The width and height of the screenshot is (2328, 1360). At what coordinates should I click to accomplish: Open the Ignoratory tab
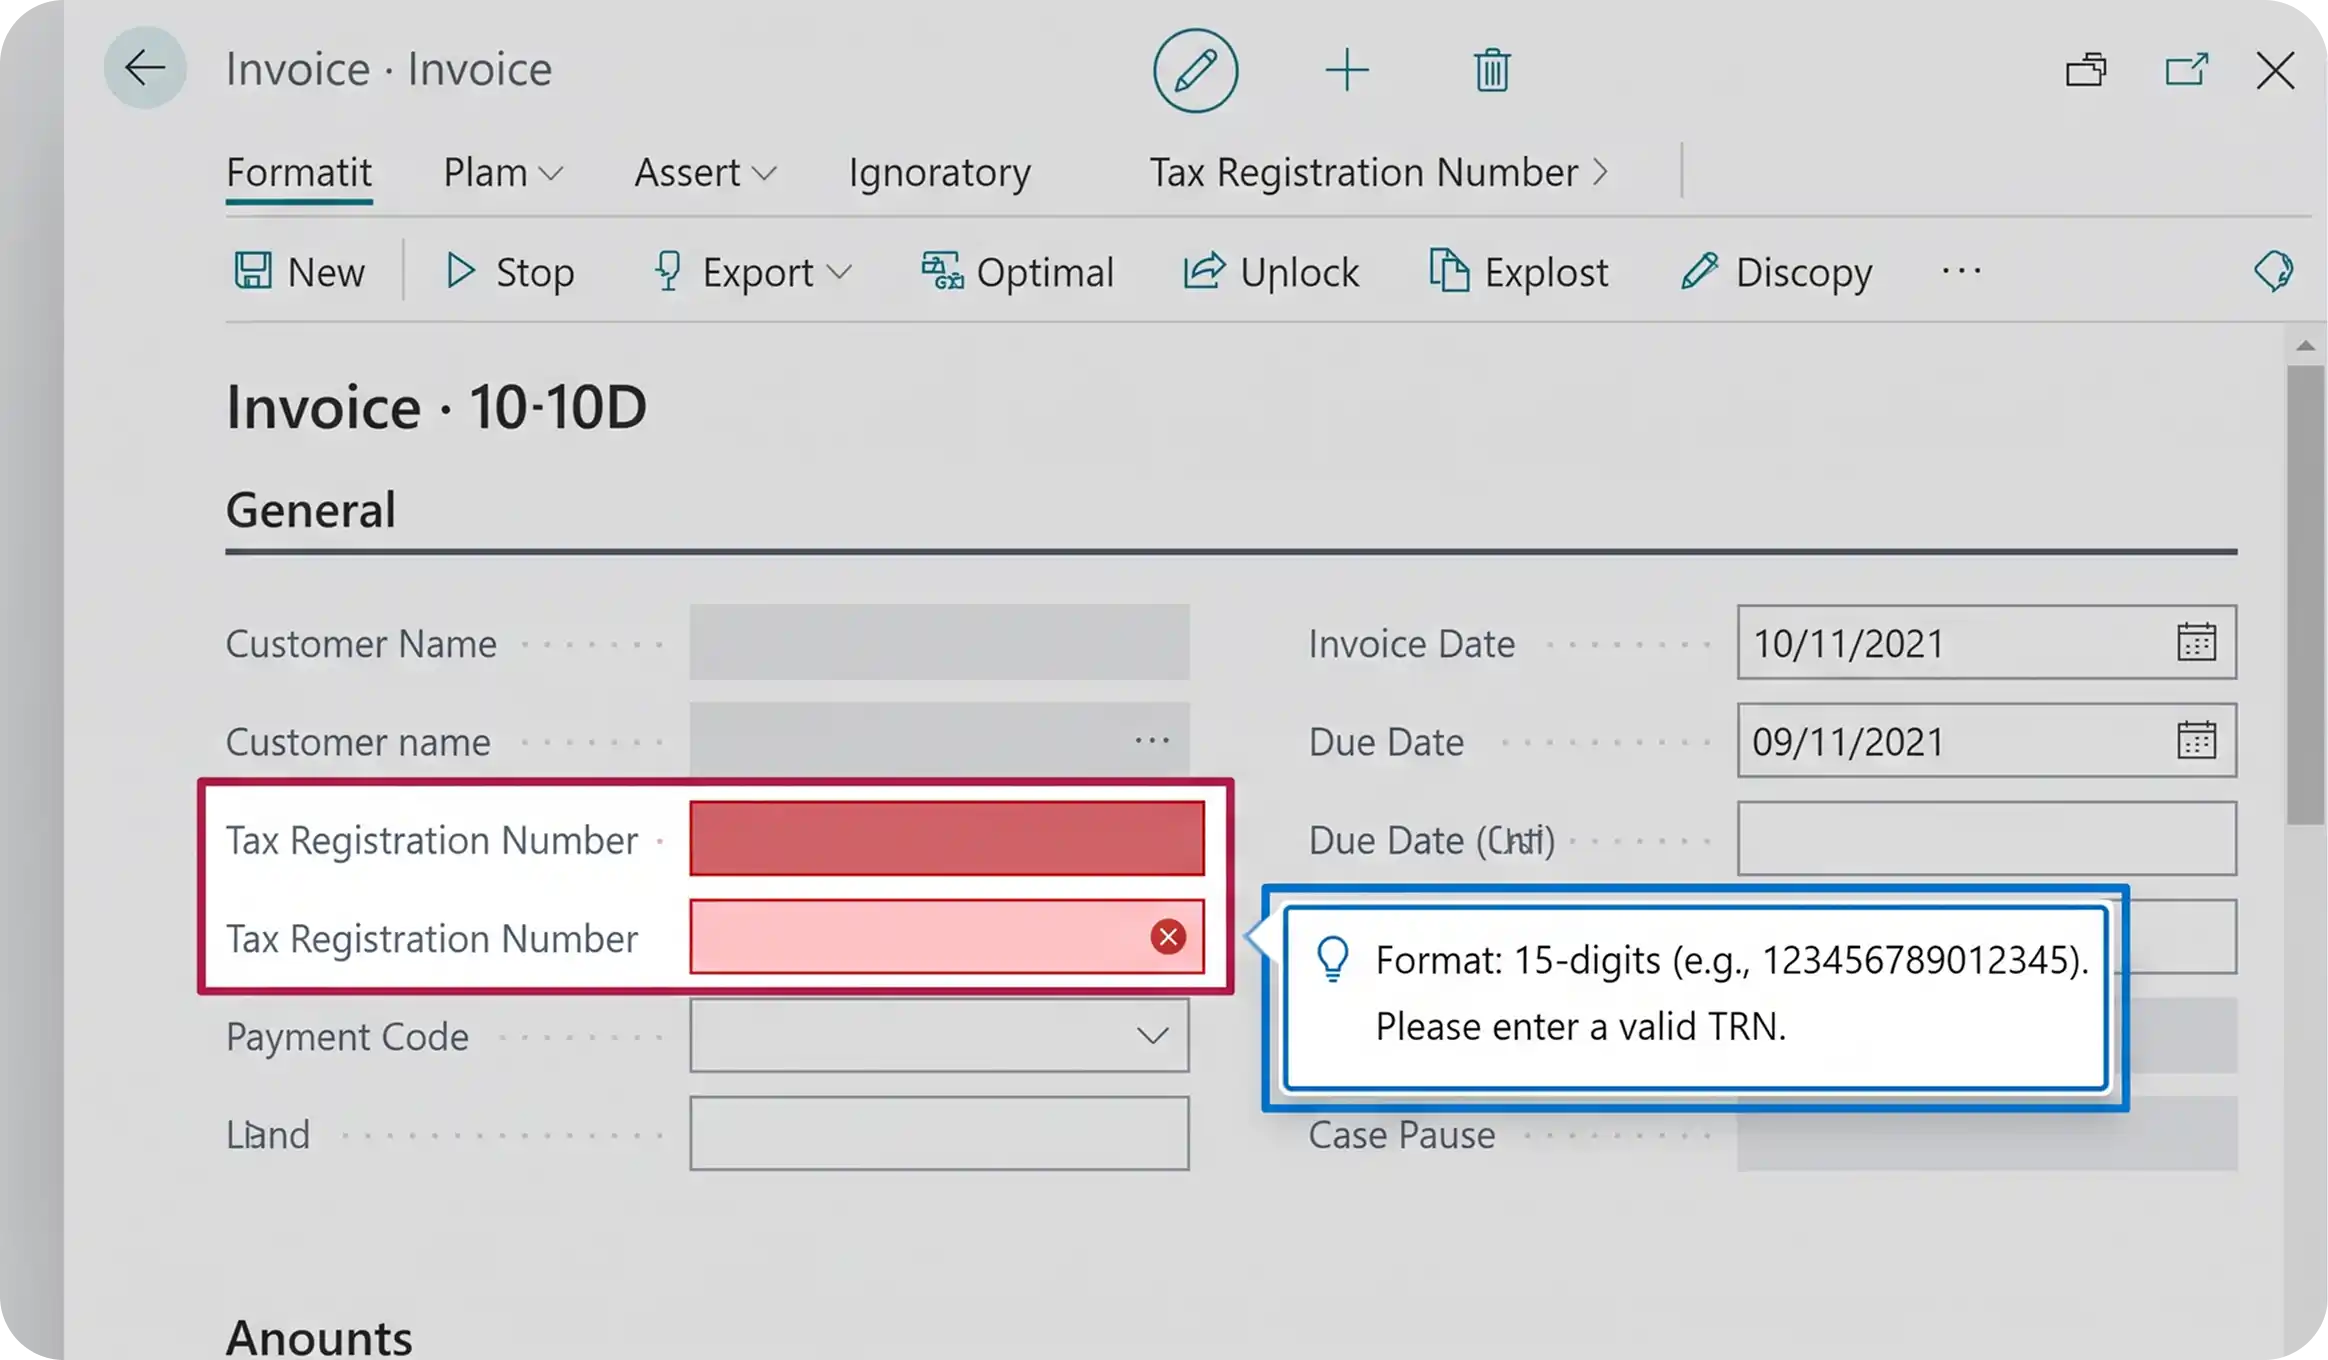click(x=939, y=173)
